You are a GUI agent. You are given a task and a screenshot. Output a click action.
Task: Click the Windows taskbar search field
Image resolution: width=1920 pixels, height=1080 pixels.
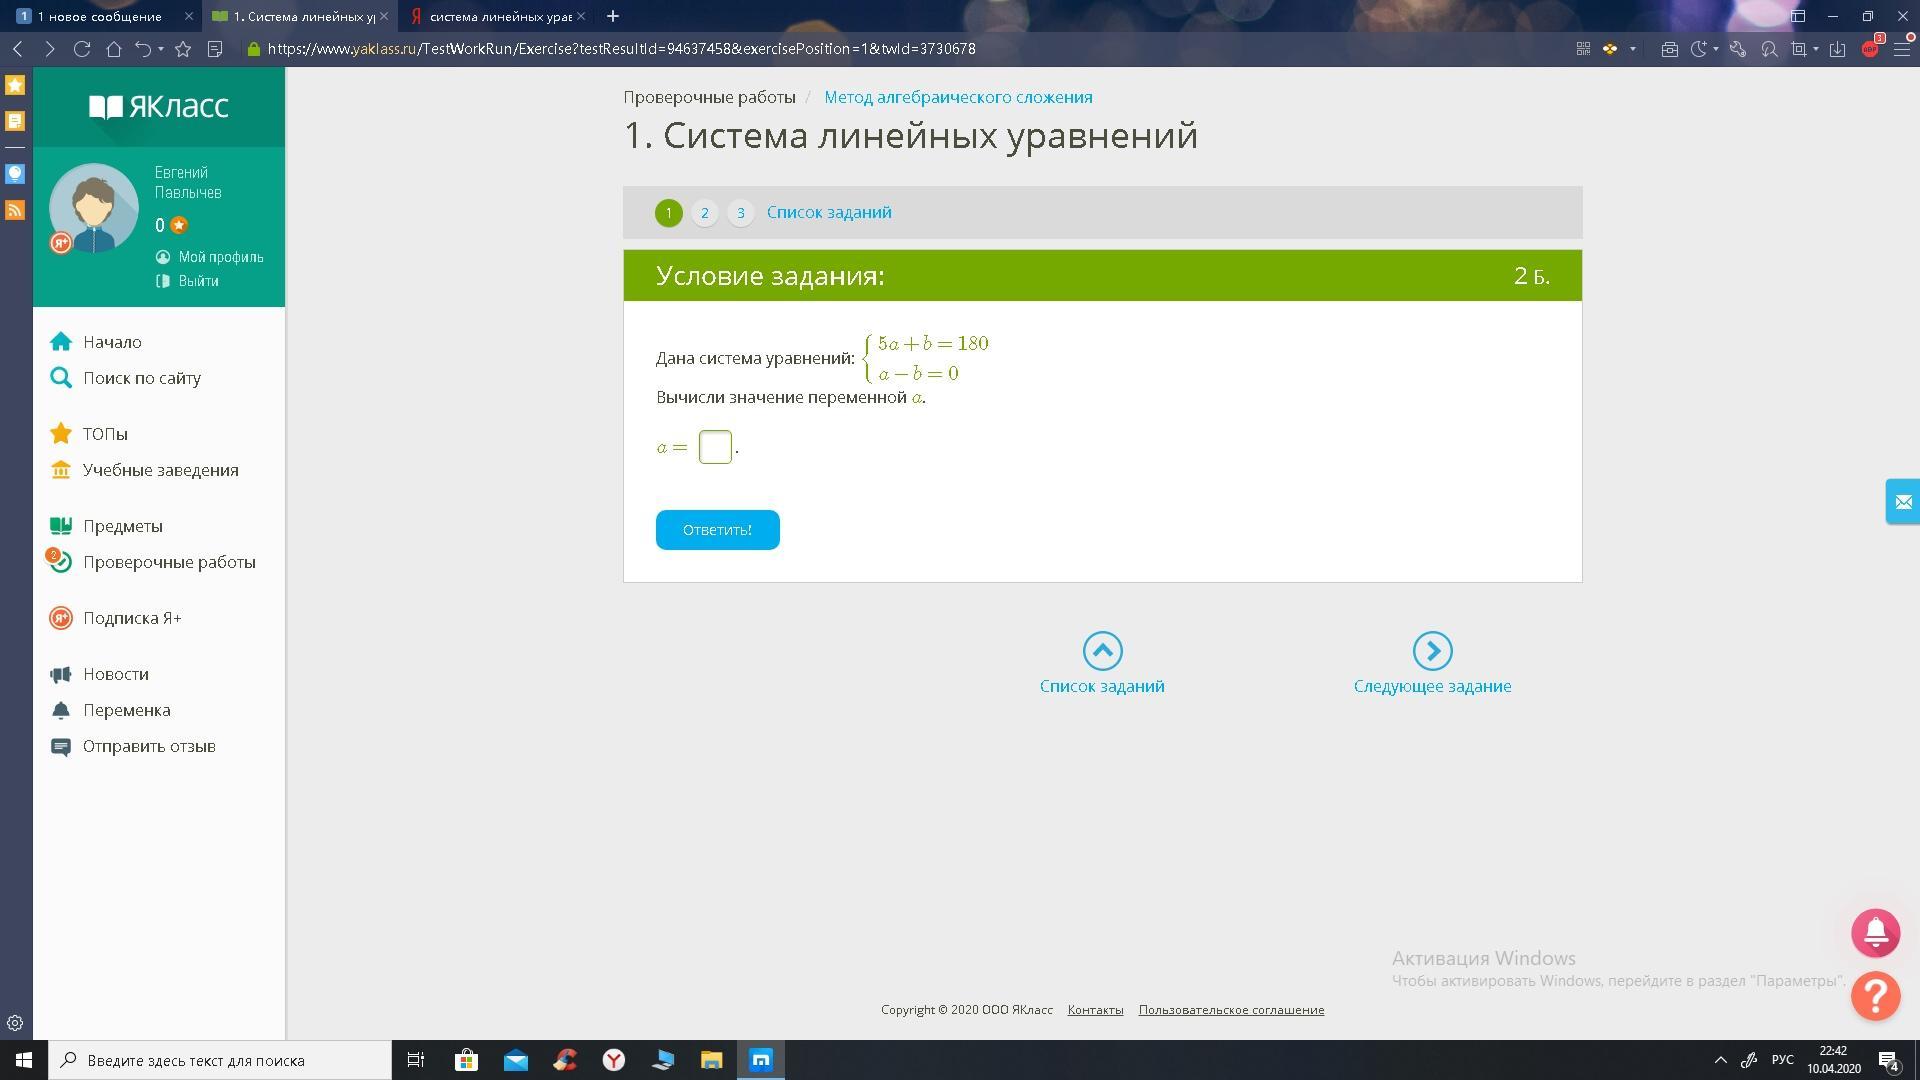coord(220,1060)
